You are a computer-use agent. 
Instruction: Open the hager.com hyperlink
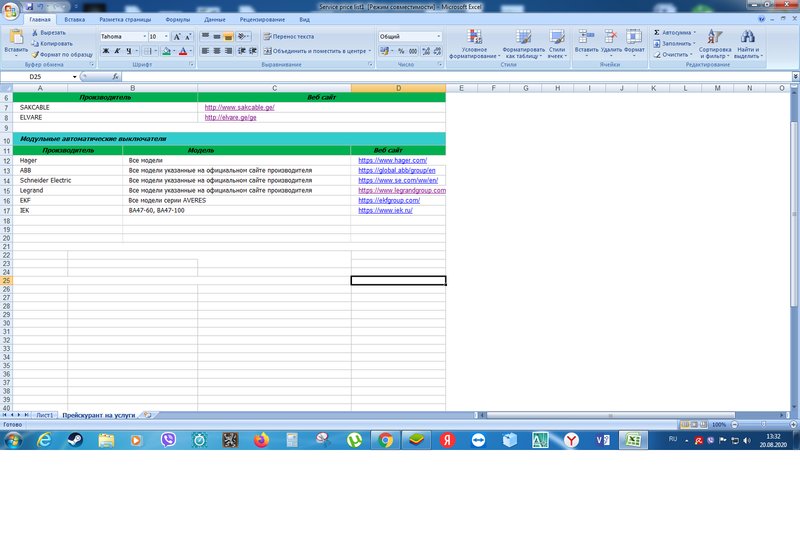(392, 160)
